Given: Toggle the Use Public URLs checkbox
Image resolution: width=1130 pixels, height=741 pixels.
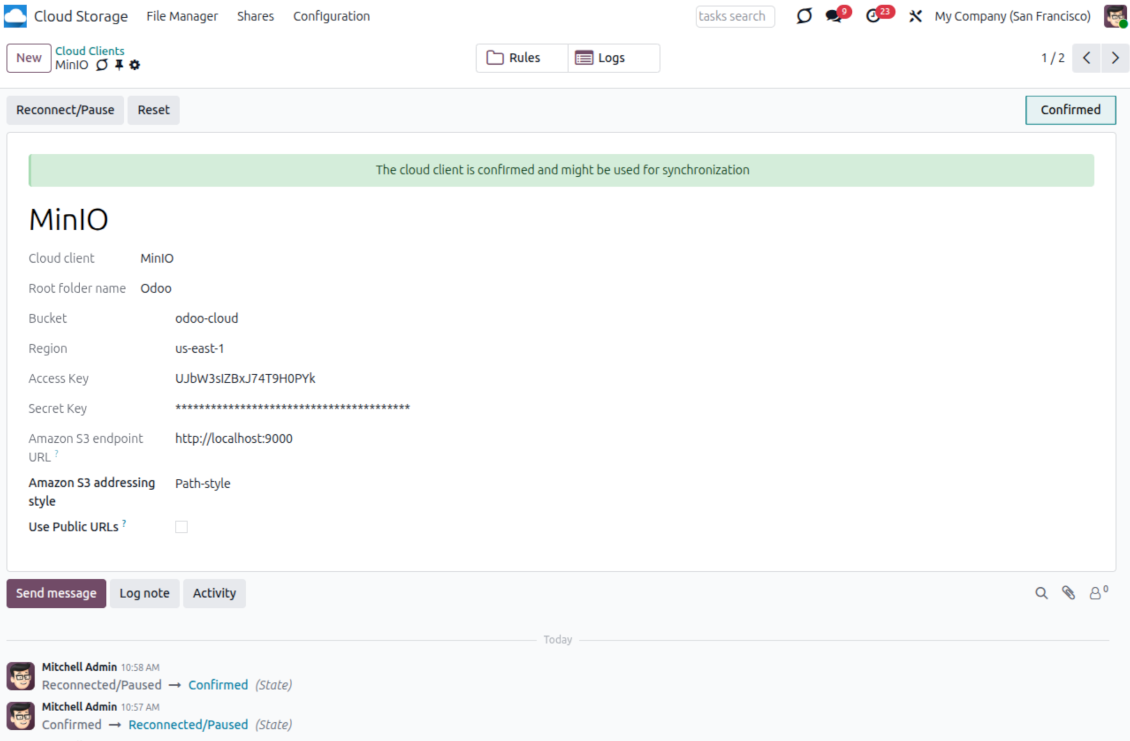Looking at the screenshot, I should (x=182, y=527).
